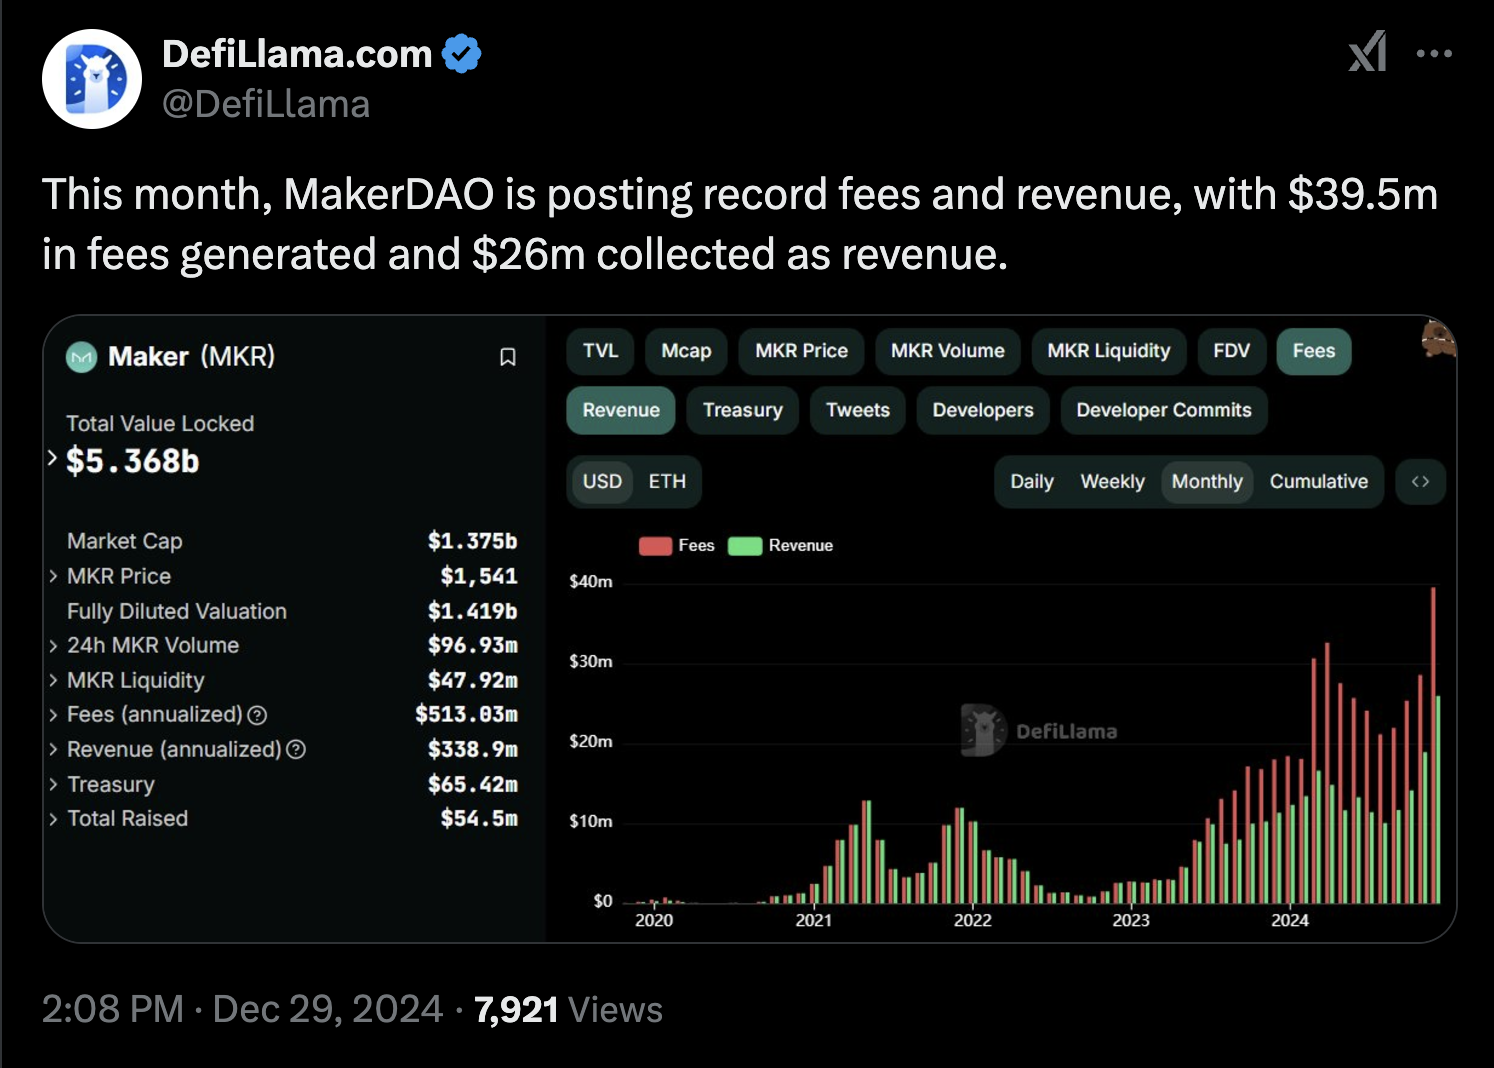Click the red Fees legend swatch
Image resolution: width=1494 pixels, height=1068 pixels.
coord(655,545)
